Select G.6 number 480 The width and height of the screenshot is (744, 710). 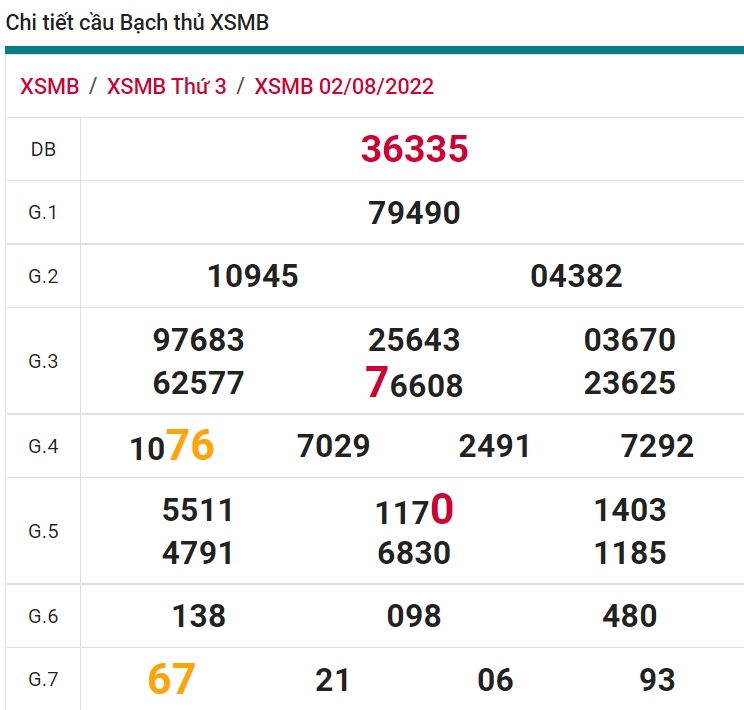(630, 616)
